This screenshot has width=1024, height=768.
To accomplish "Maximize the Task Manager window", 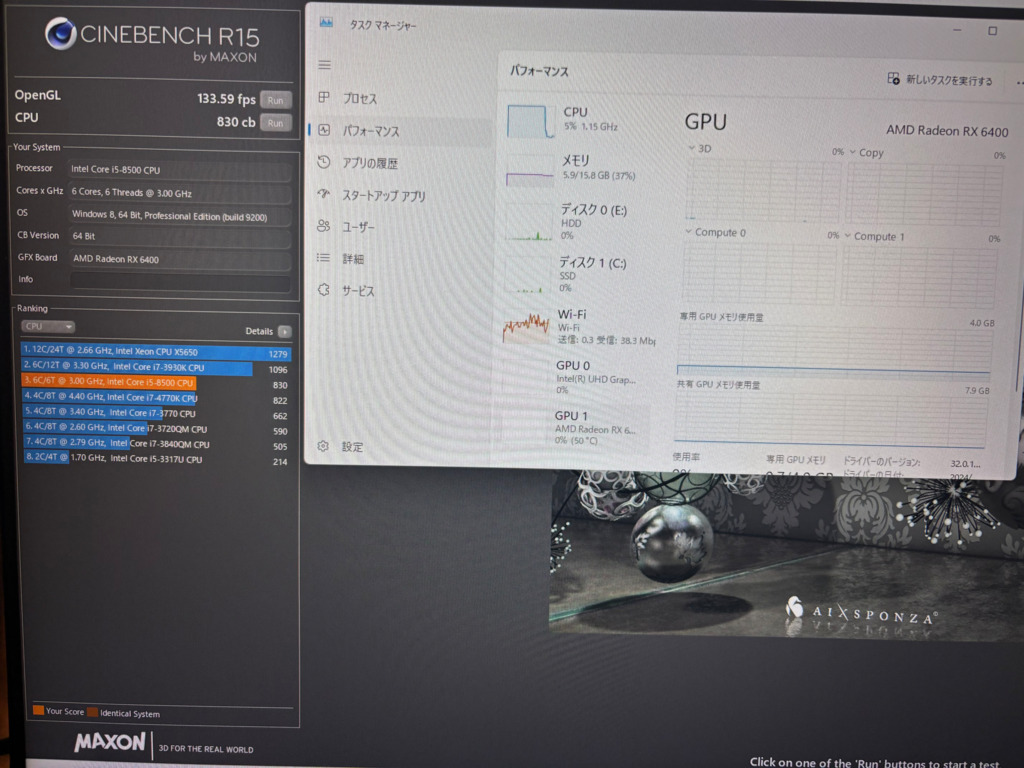I will (x=993, y=31).
